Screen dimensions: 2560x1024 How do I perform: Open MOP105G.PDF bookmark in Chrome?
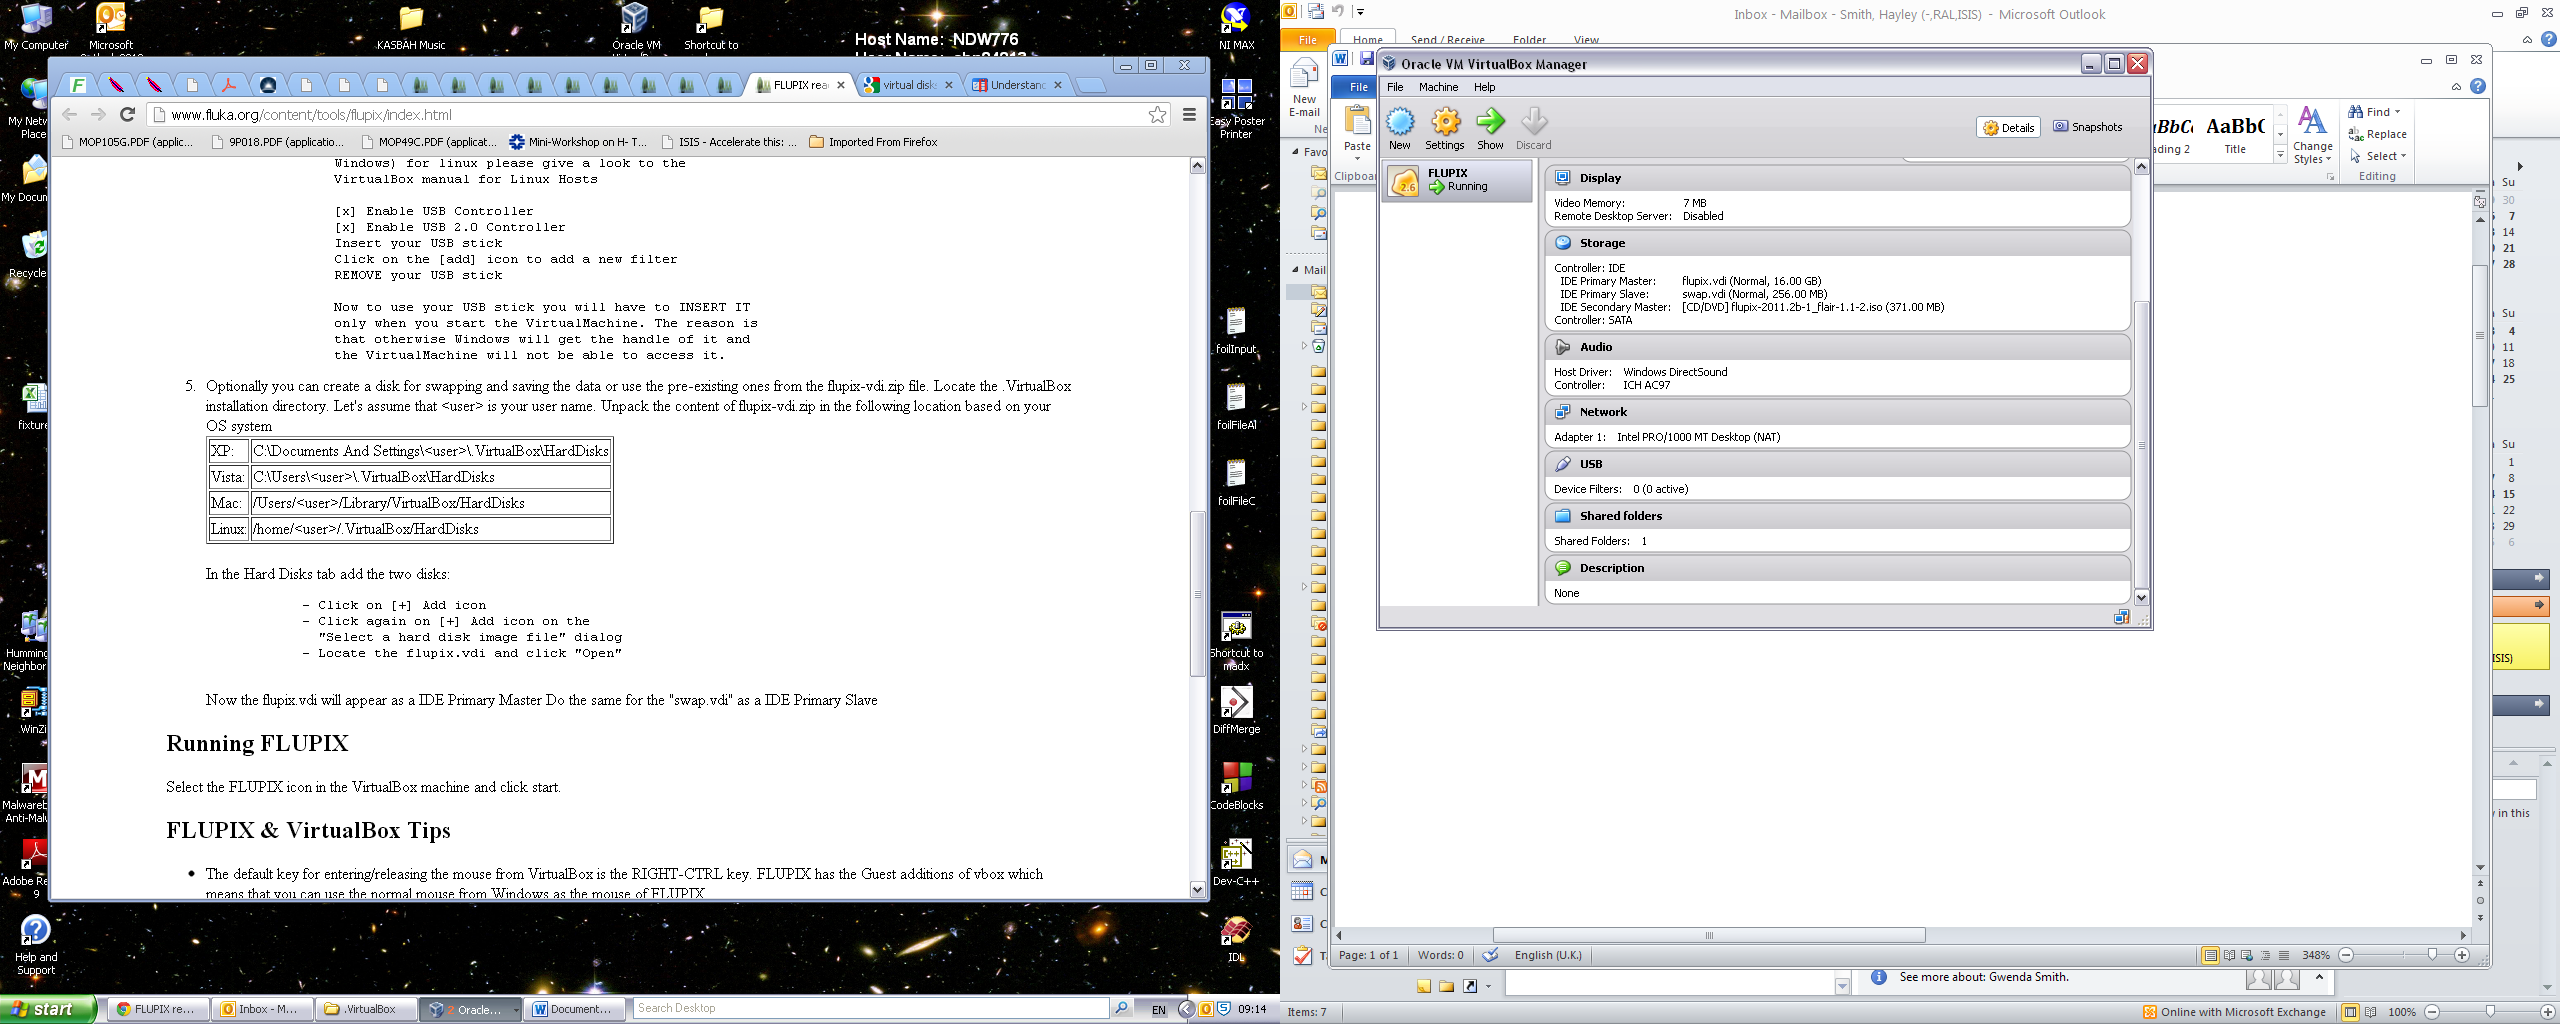coord(126,142)
